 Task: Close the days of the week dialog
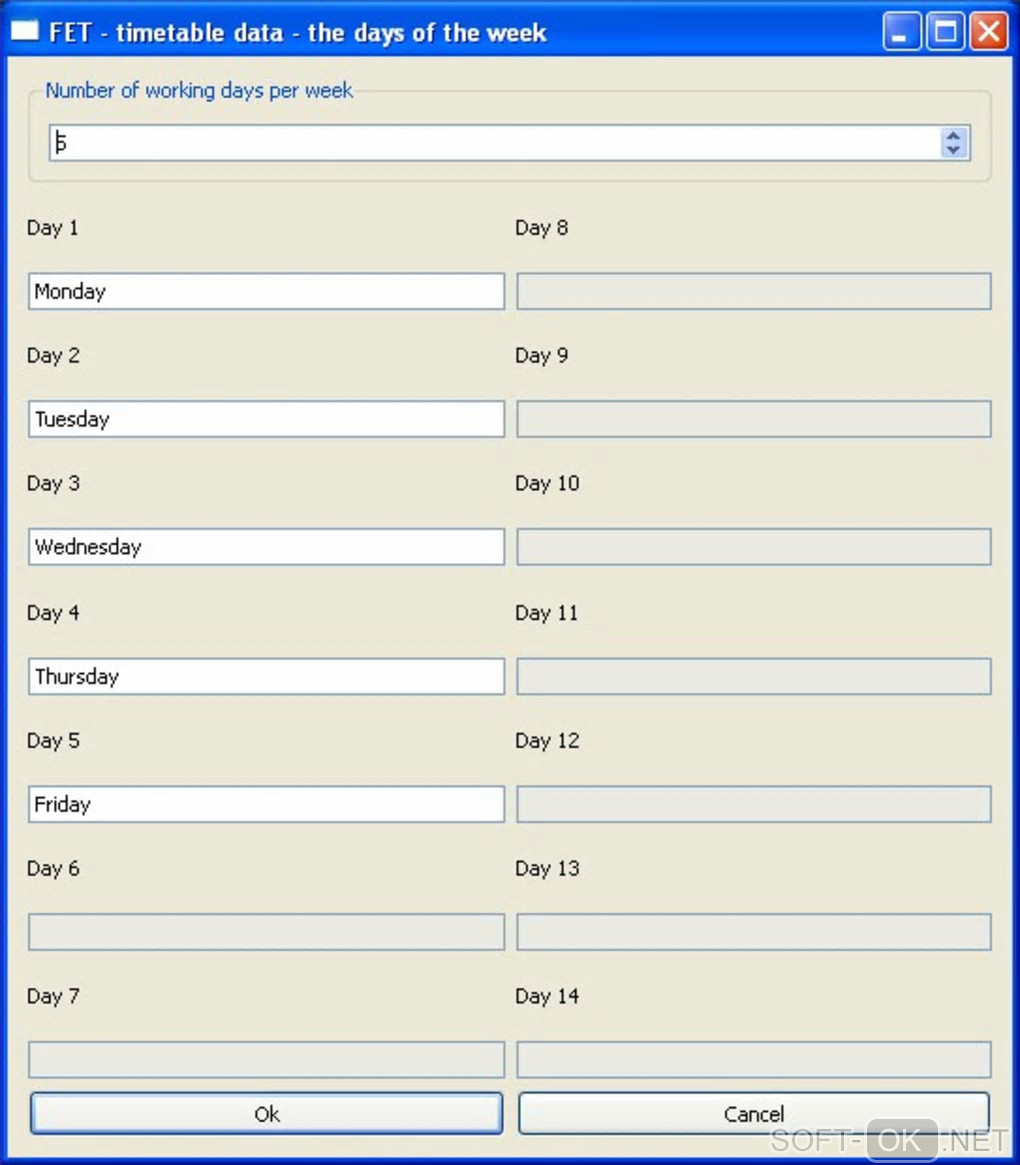point(988,32)
